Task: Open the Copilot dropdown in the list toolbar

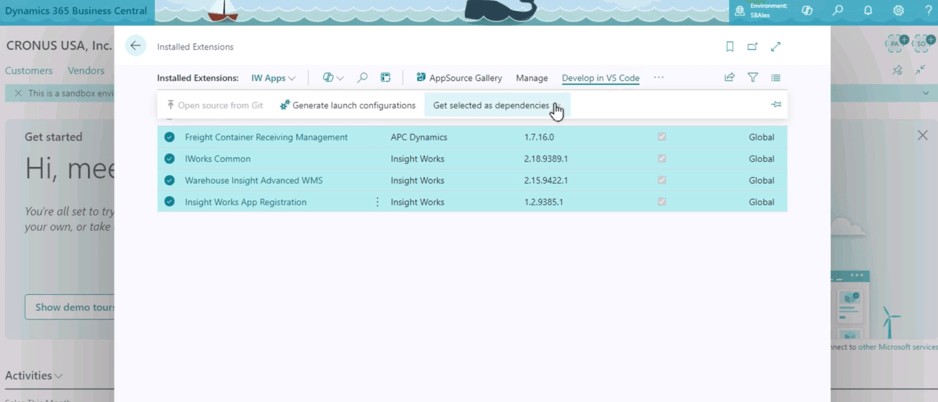Action: (x=333, y=78)
